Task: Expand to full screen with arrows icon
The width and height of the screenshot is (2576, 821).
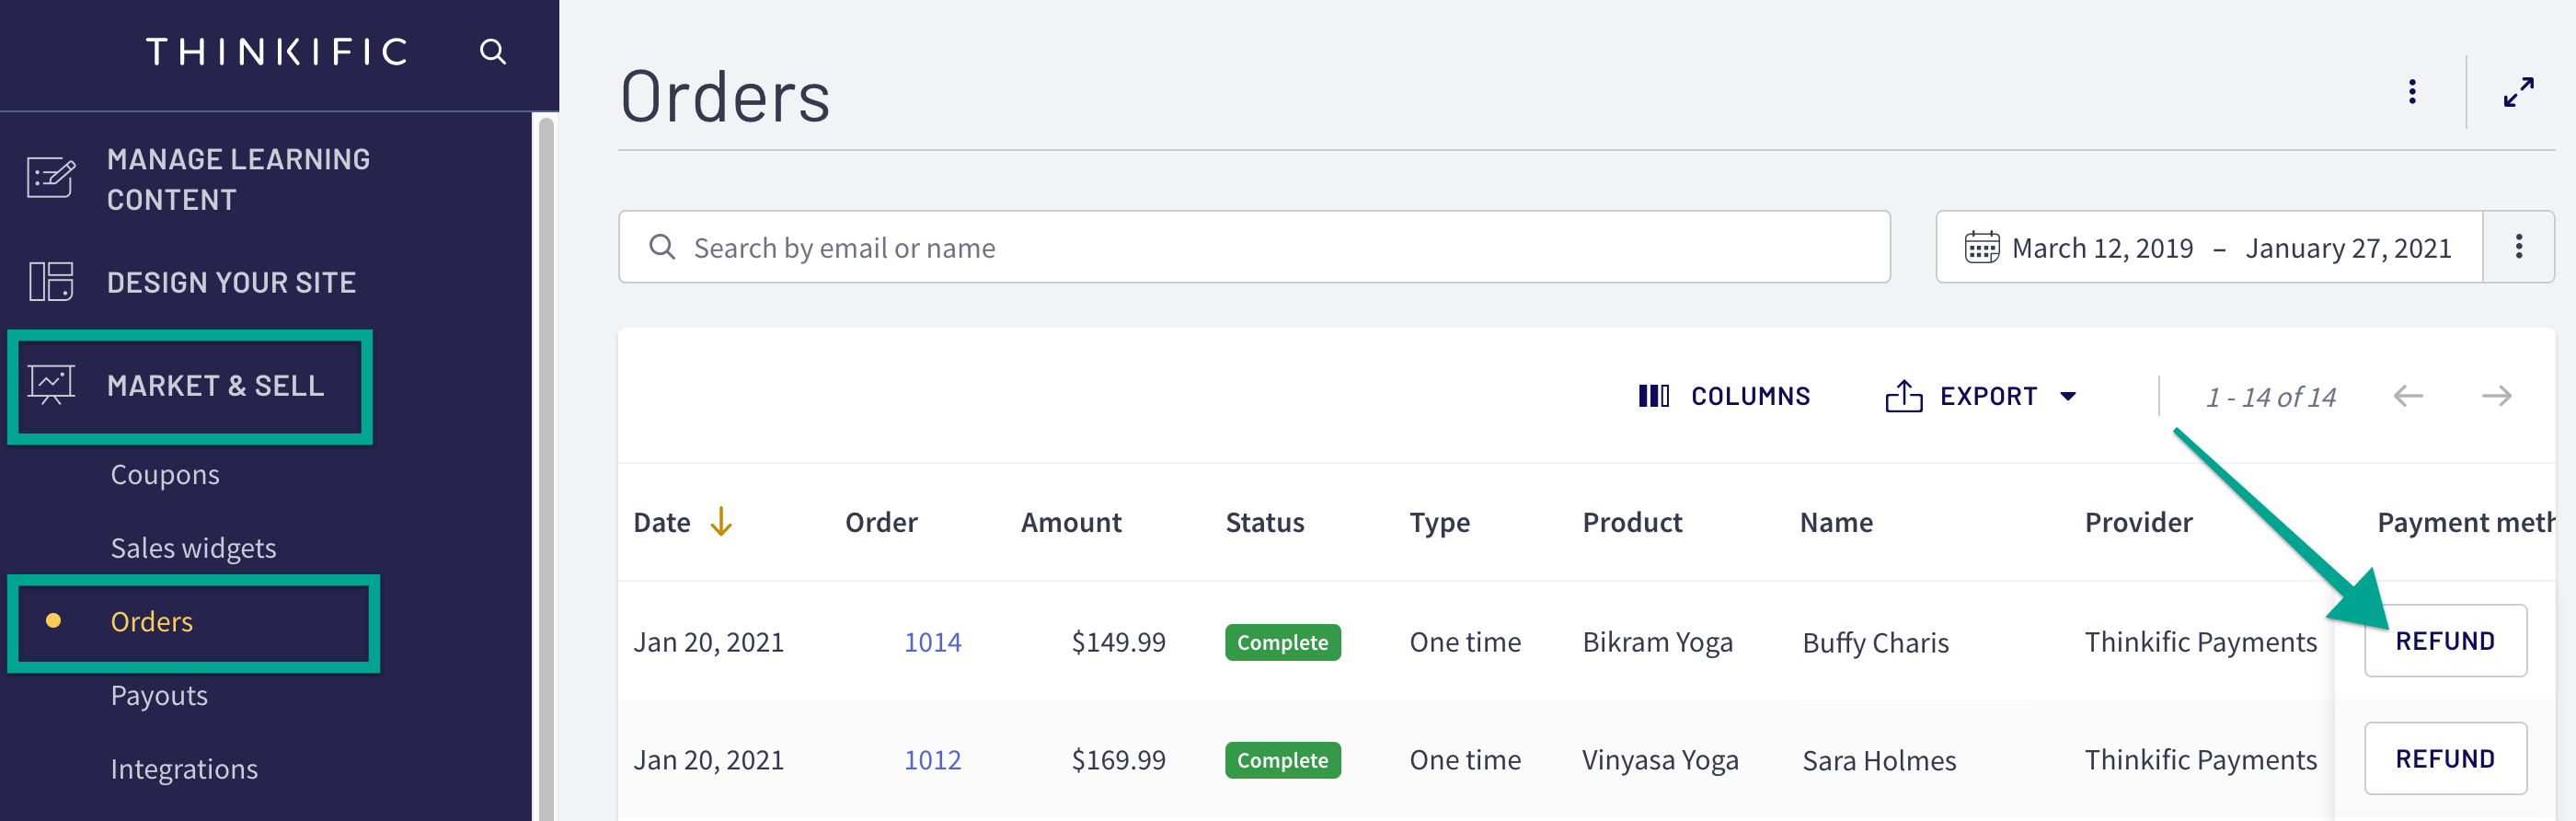Action: point(2518,92)
